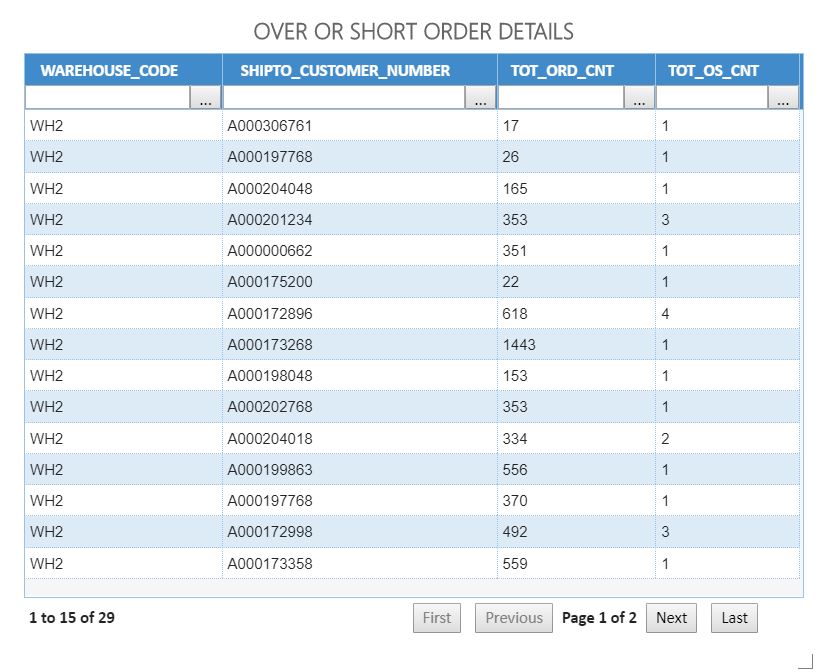Focus the TOT_OS_CNT filter text box
Screen dimensions: 826x672
(712, 99)
